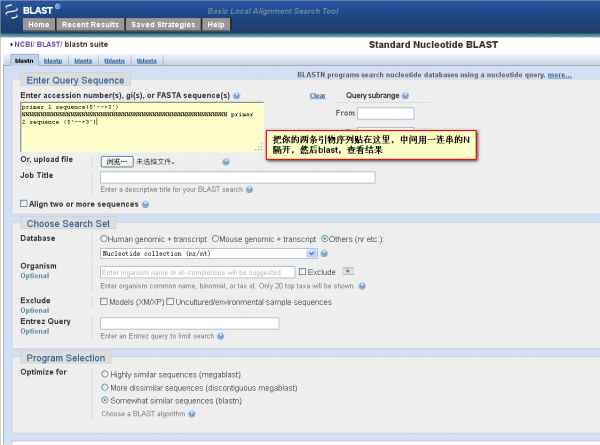Click inside the query sequence textarea
This screenshot has height=445, width=600.
pyautogui.click(x=142, y=127)
